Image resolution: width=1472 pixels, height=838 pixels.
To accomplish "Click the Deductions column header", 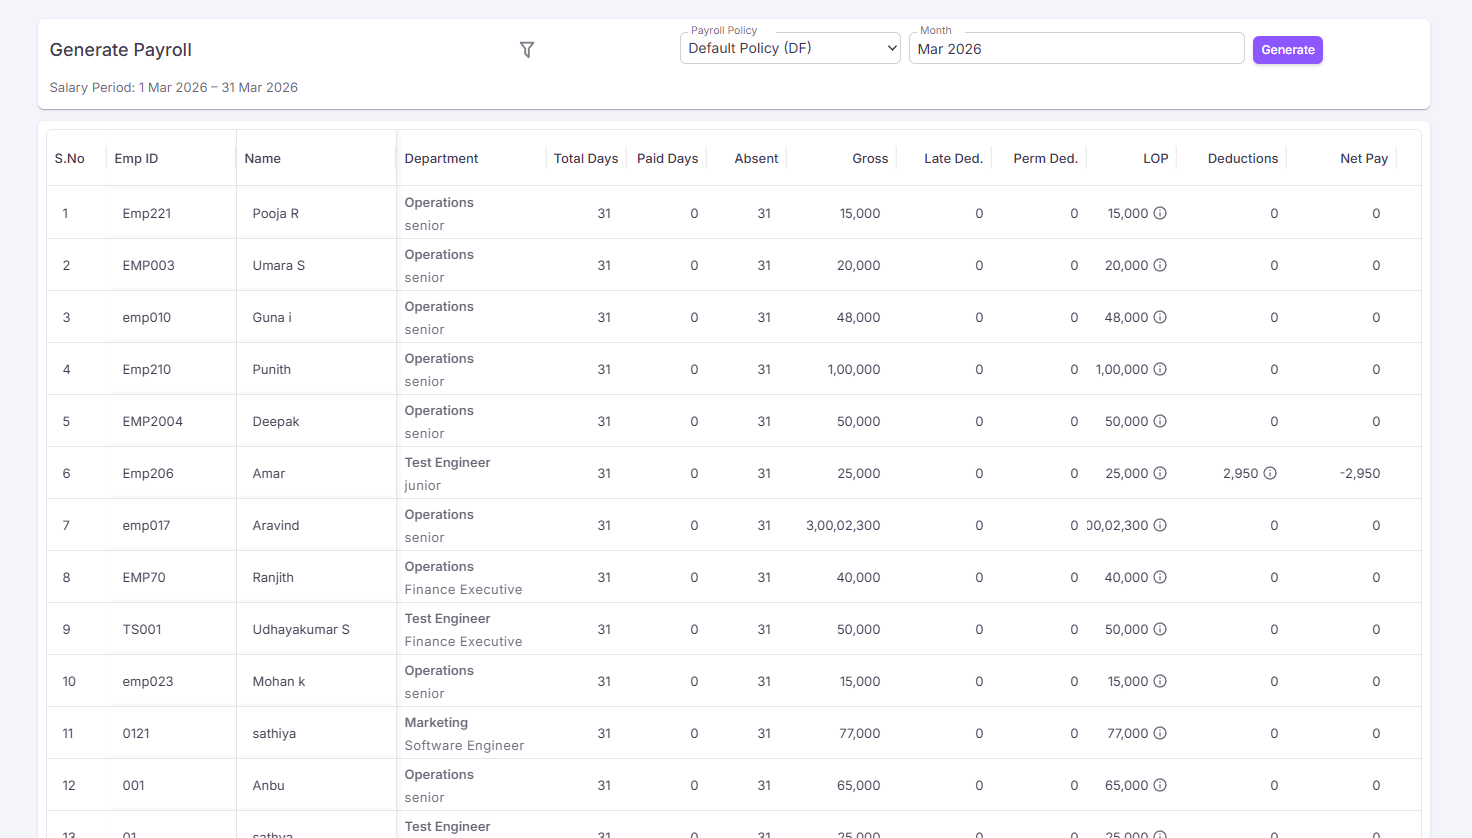I will tap(1243, 158).
